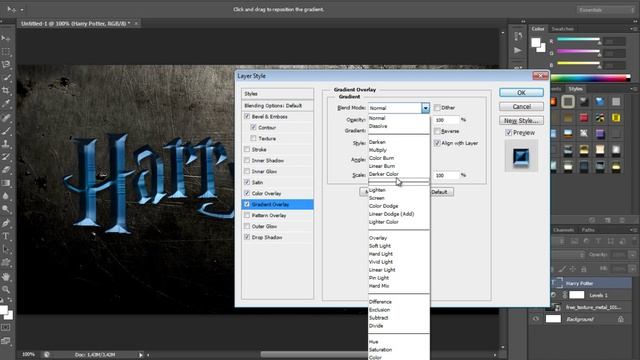
Task: Uncheck Bevel & Emboss effect
Action: coord(247,116)
